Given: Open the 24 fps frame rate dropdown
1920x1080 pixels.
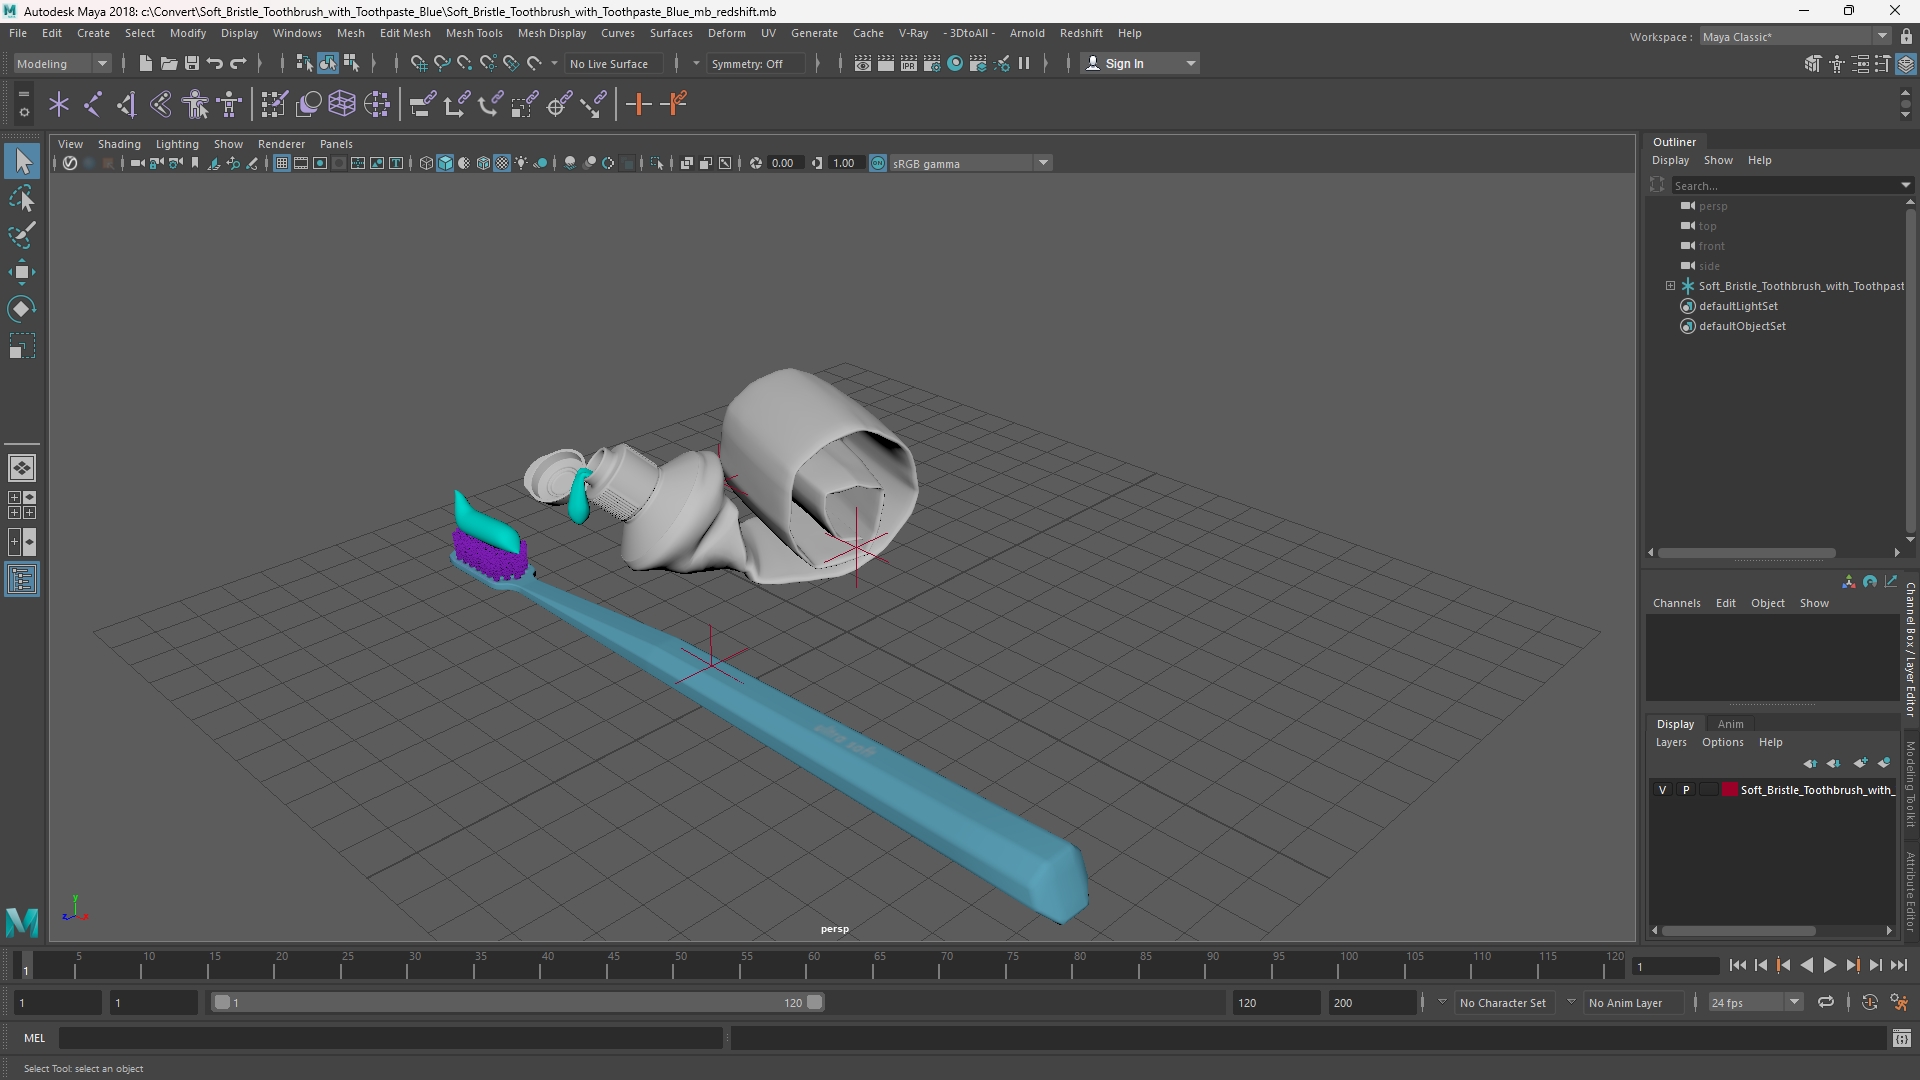Looking at the screenshot, I should point(1755,1002).
